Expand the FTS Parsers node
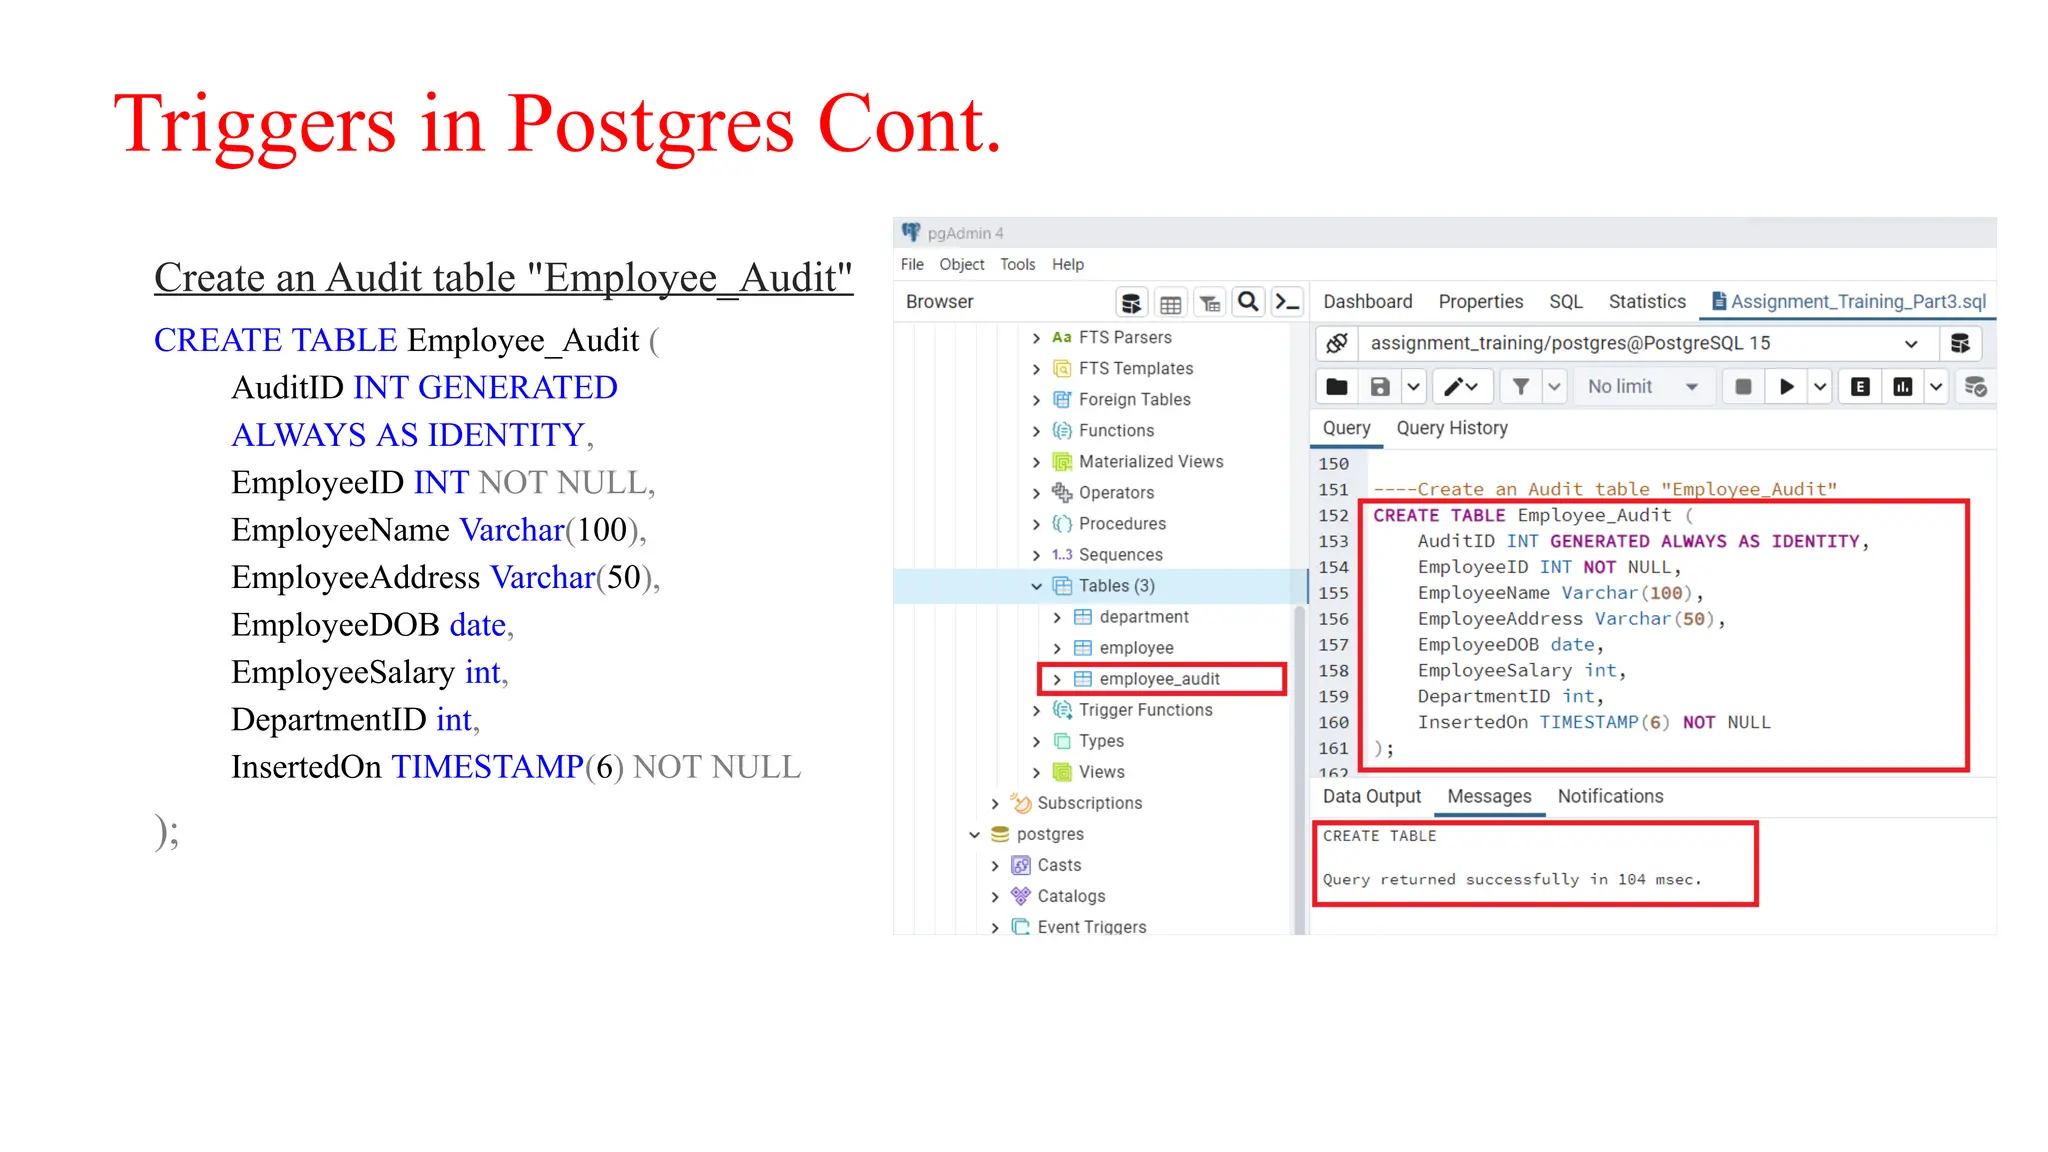Image resolution: width=2048 pixels, height=1152 pixels. [x=1036, y=338]
